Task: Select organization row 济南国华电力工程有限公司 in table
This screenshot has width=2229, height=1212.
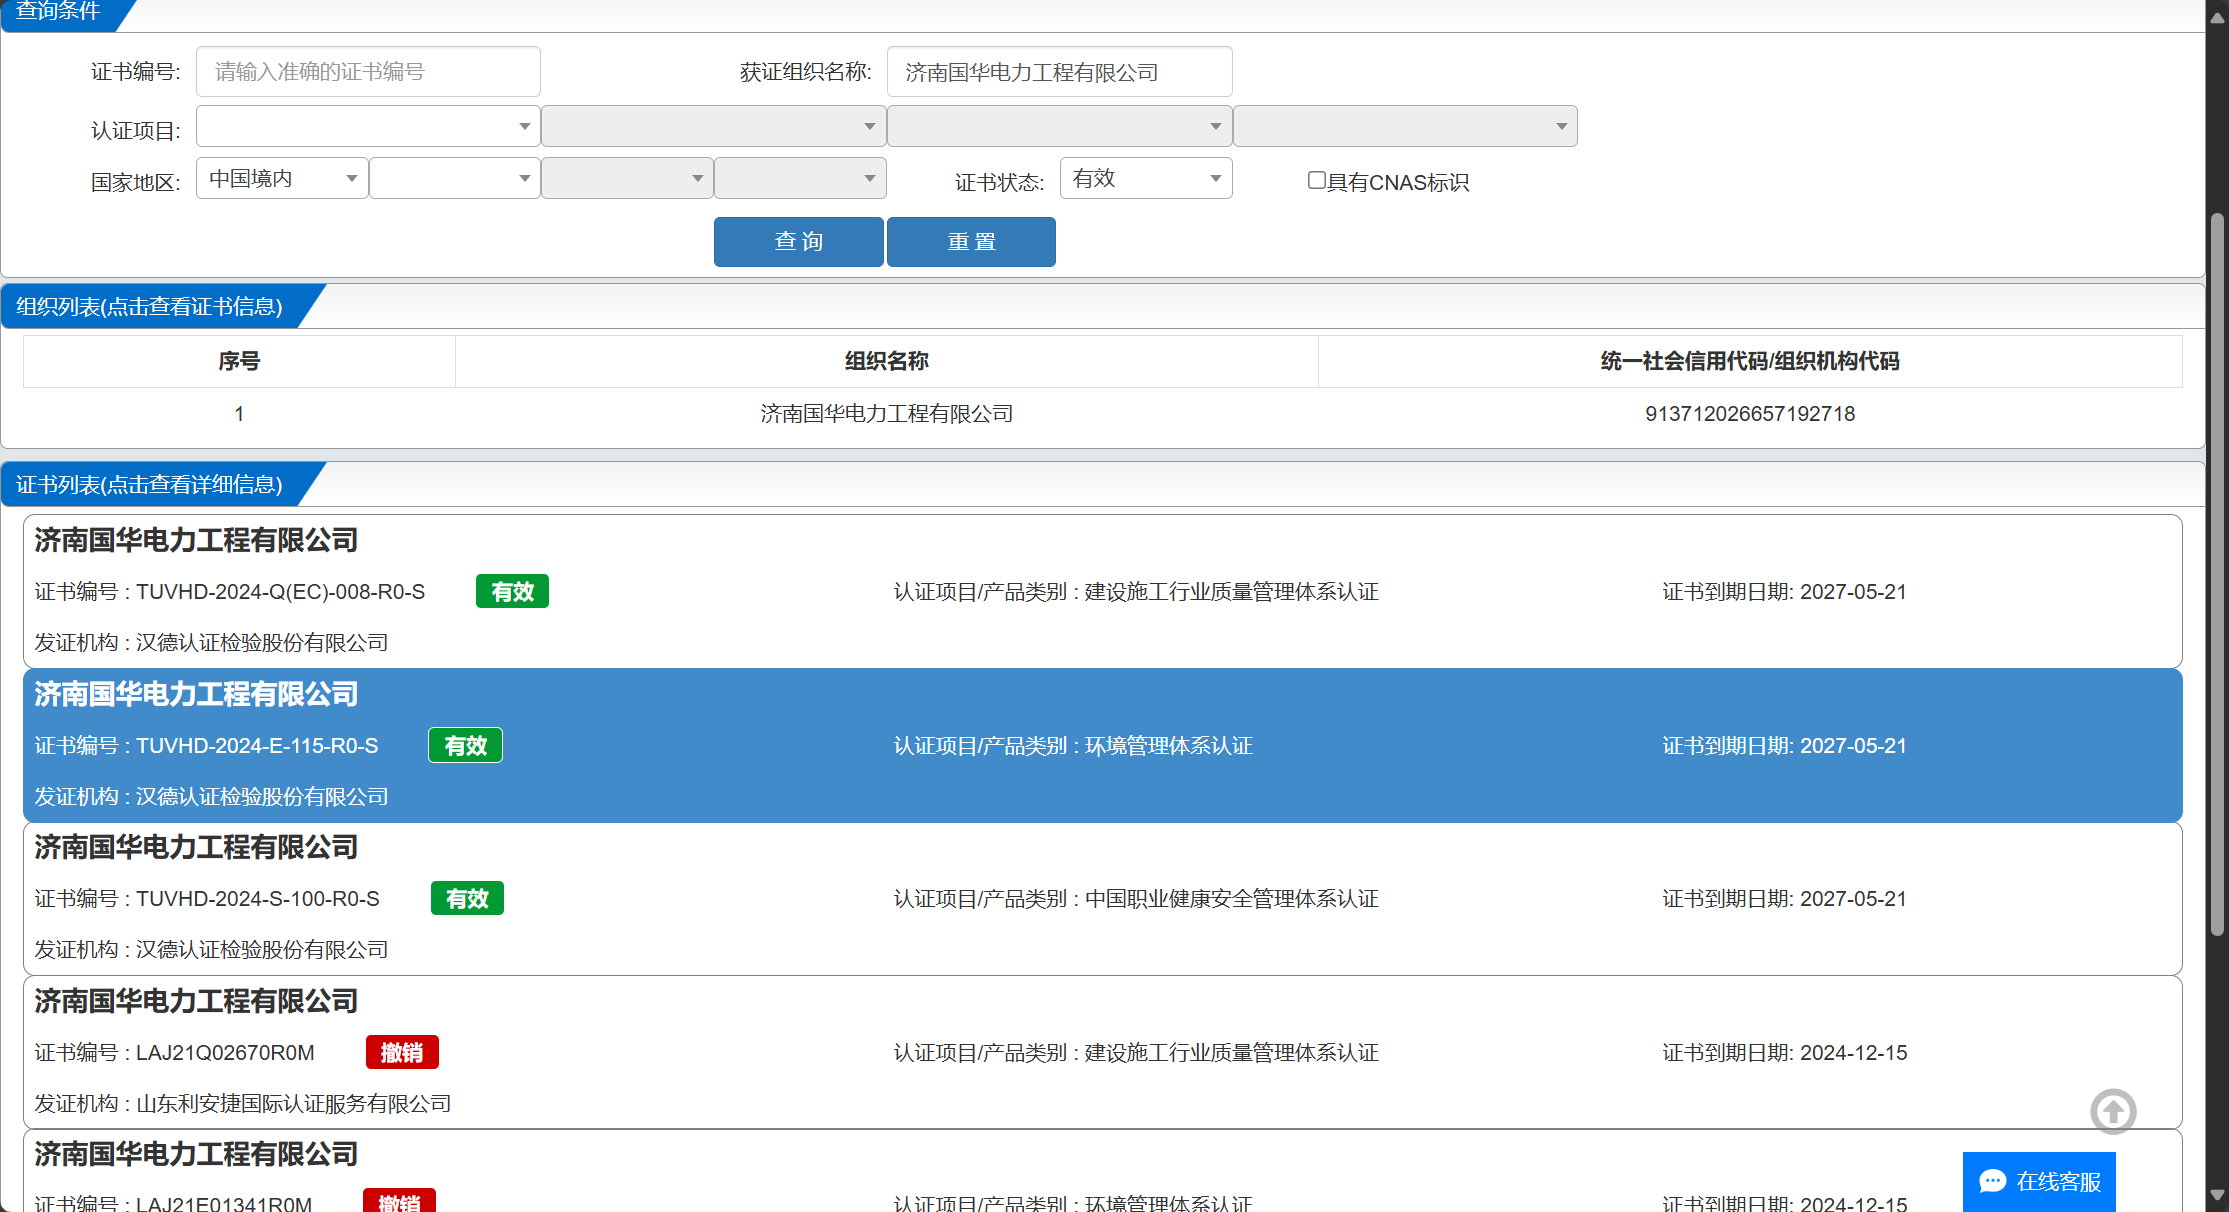Action: (1102, 414)
